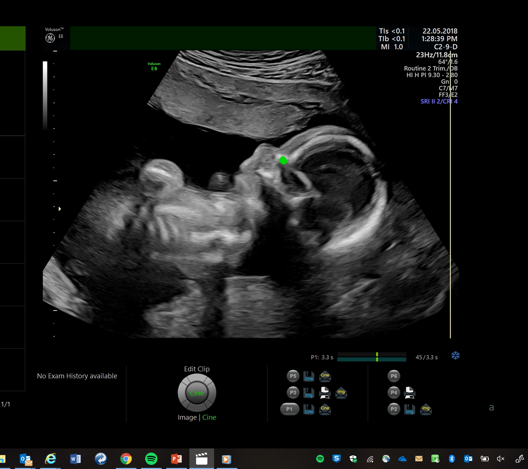The image size is (528, 469).
Task: Click the green Cine trackball center button
Action: (x=197, y=393)
